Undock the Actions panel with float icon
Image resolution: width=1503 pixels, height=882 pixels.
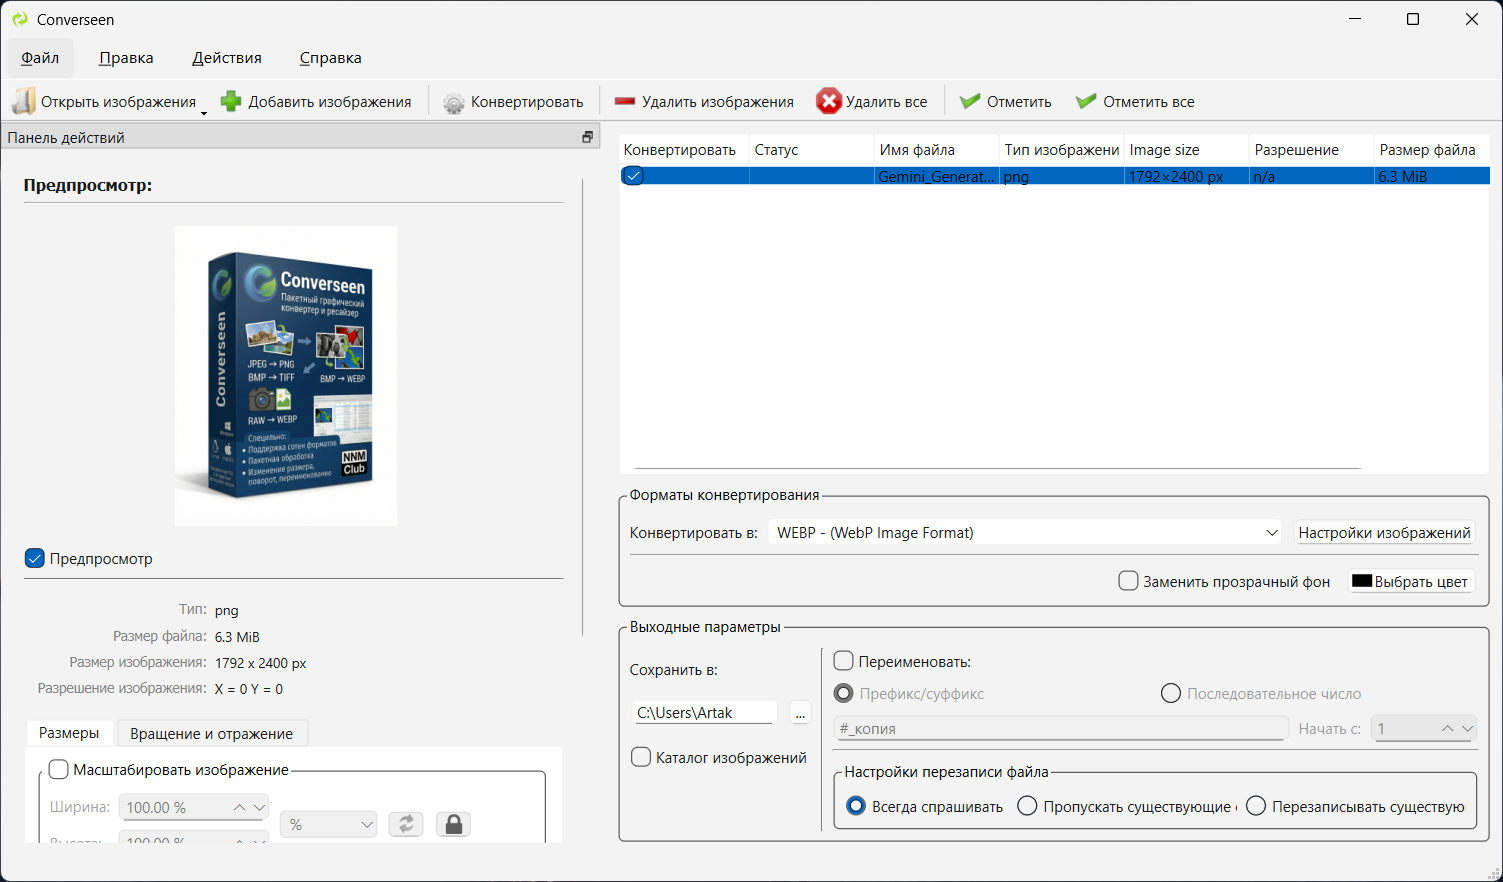587,137
